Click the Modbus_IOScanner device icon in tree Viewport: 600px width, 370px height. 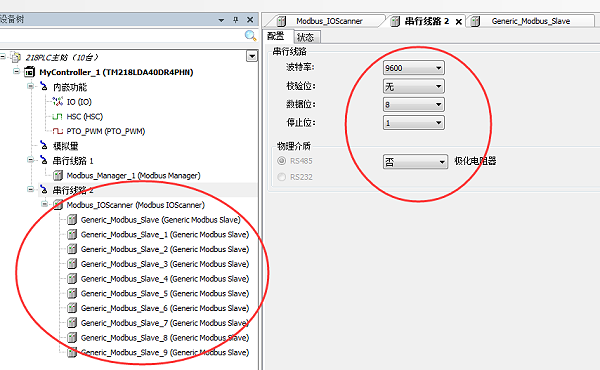point(58,205)
